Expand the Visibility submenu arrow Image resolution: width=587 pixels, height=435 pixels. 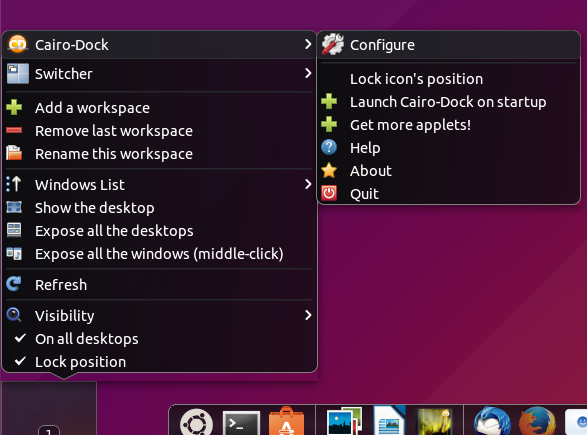tap(308, 315)
